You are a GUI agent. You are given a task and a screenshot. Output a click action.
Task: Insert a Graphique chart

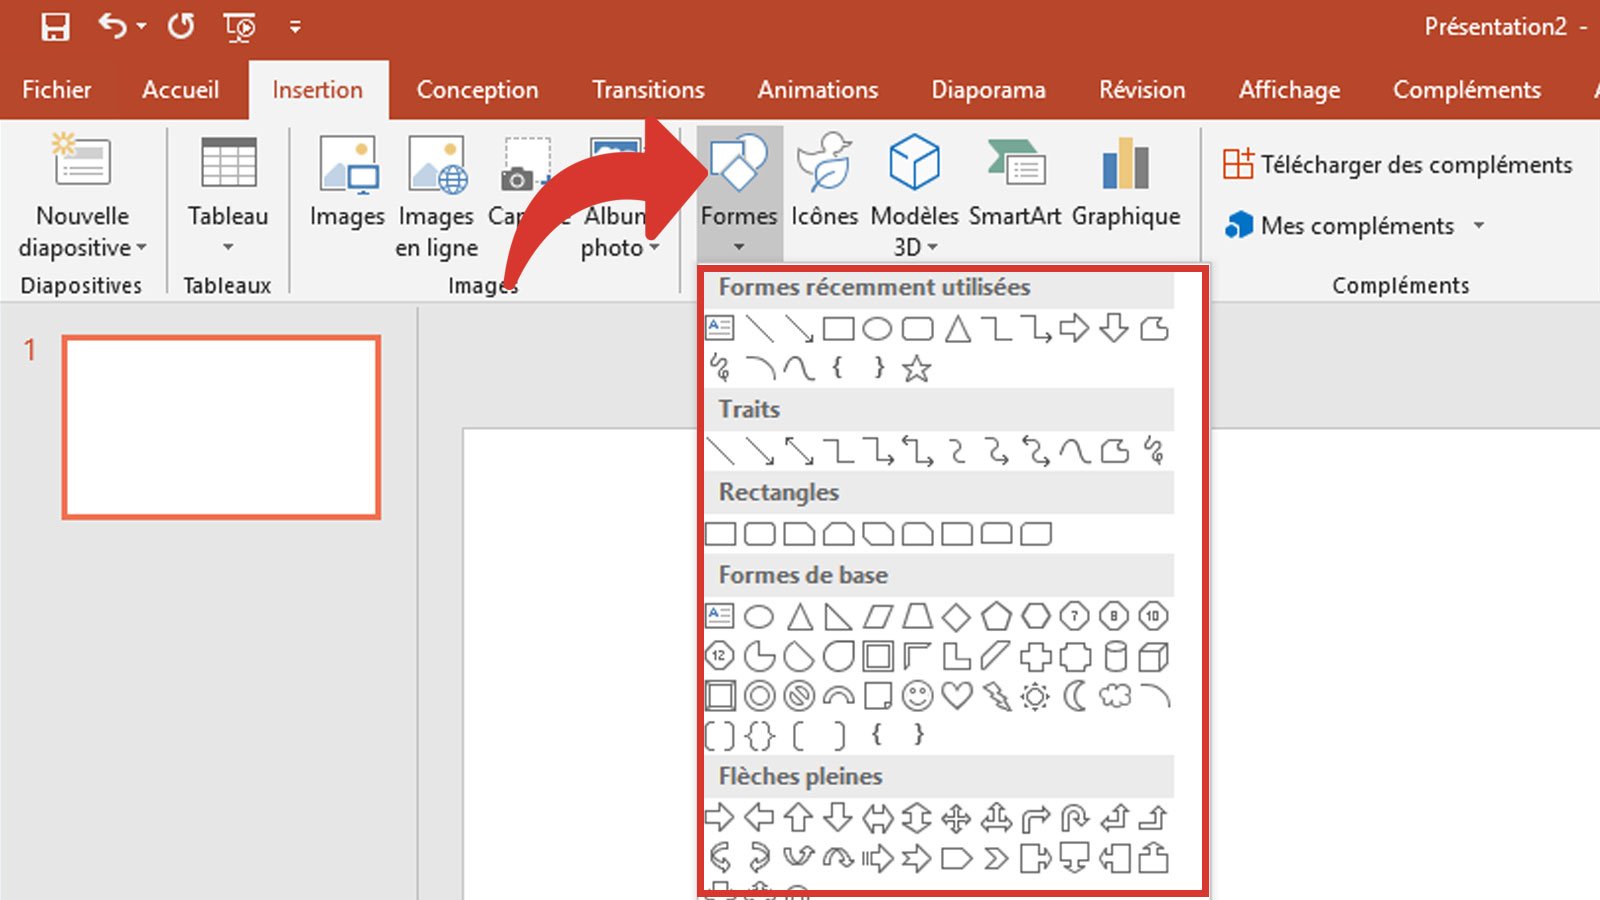pyautogui.click(x=1125, y=180)
